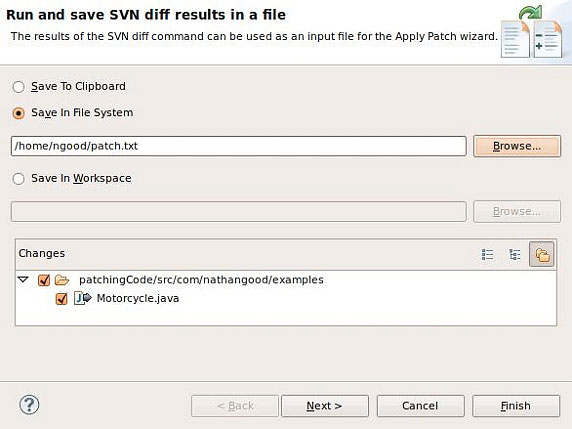
Task: Select the Save In File System radio
Action: (x=19, y=113)
